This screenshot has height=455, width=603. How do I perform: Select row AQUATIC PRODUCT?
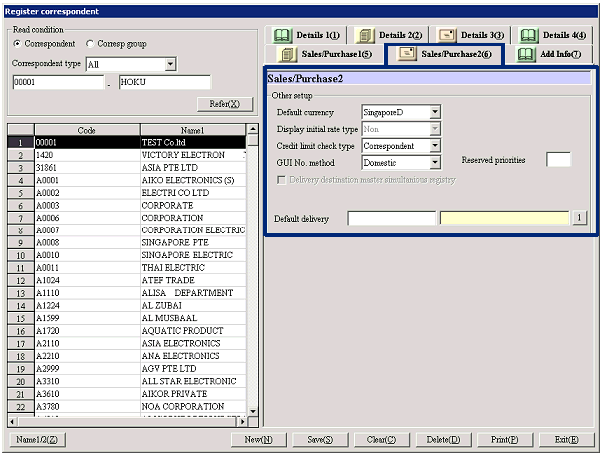(127, 331)
